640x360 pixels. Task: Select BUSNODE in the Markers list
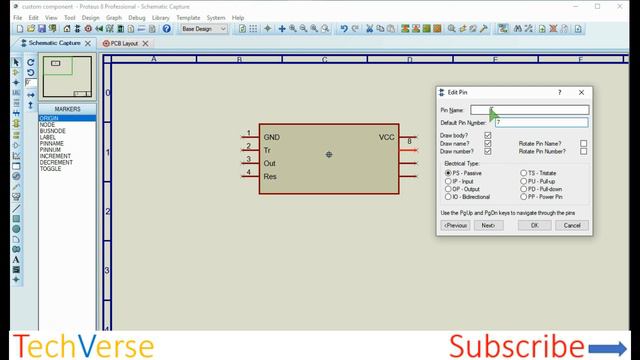click(53, 131)
